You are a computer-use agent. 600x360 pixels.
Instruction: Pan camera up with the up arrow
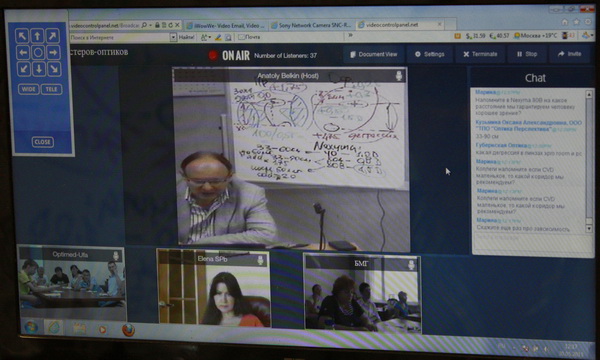[38, 36]
